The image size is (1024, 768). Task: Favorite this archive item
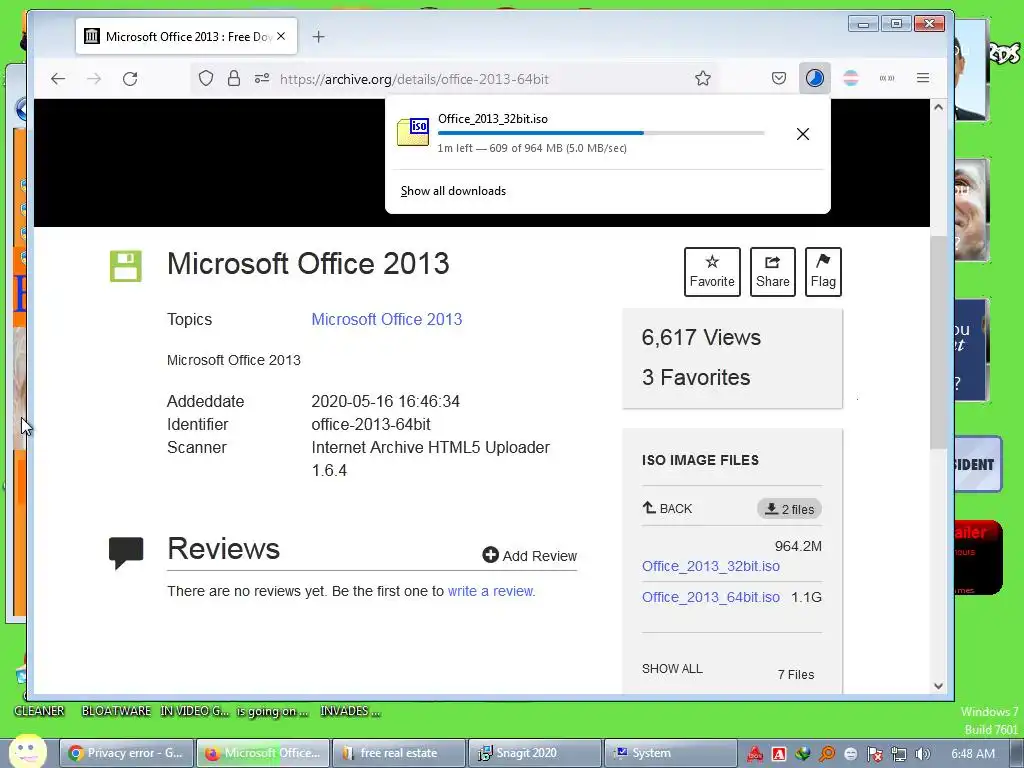[x=712, y=272]
